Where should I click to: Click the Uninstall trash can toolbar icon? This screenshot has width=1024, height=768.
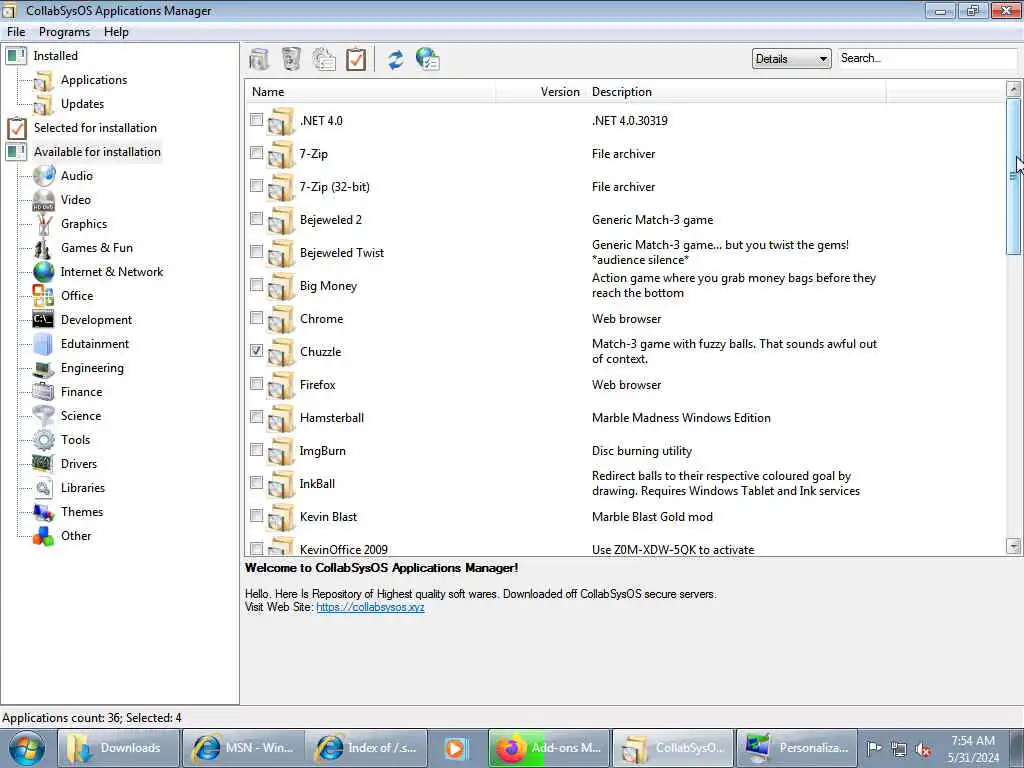tap(291, 59)
